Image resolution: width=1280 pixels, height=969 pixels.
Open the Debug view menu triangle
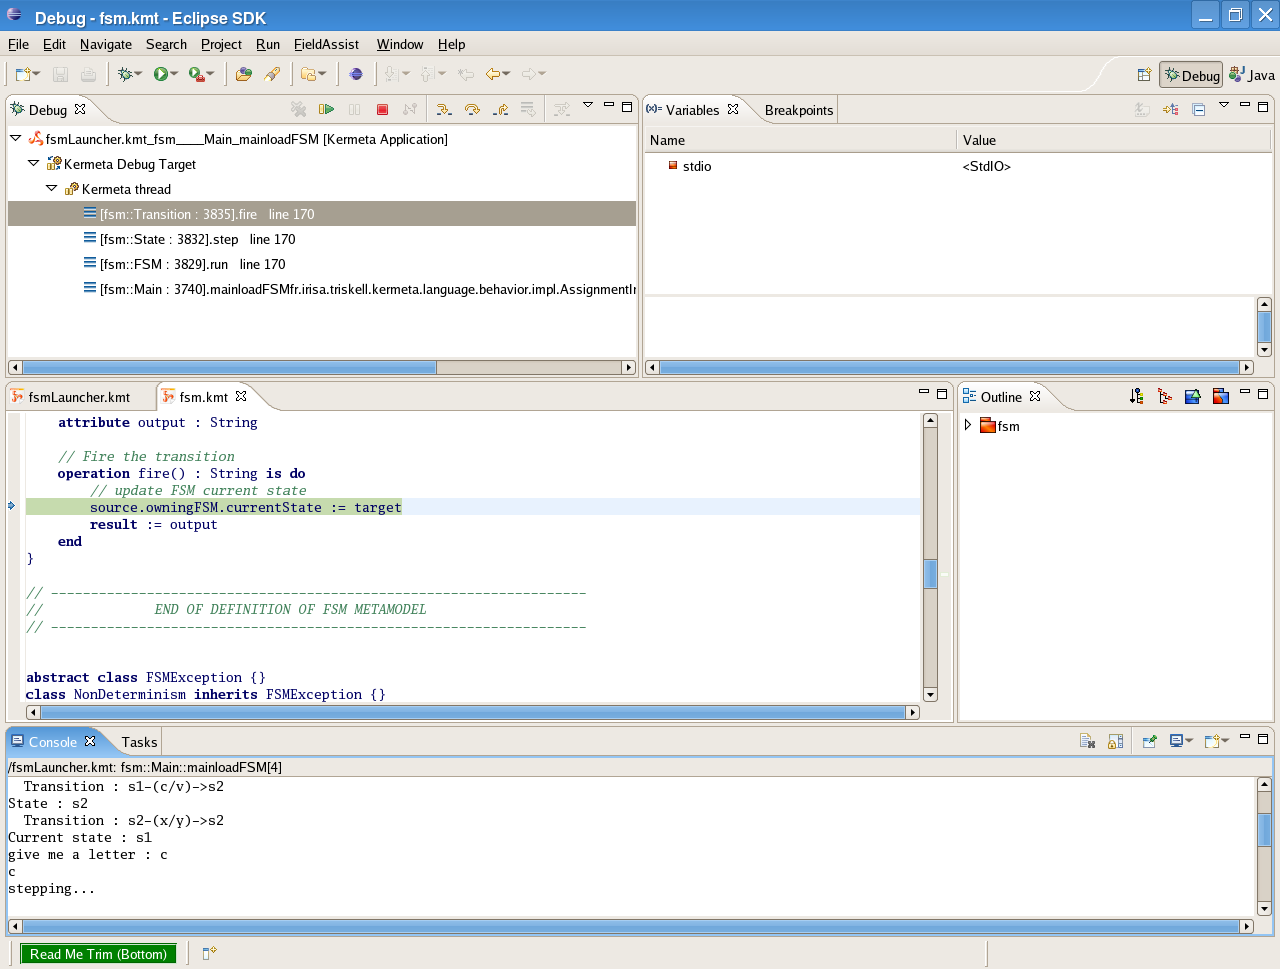(588, 105)
